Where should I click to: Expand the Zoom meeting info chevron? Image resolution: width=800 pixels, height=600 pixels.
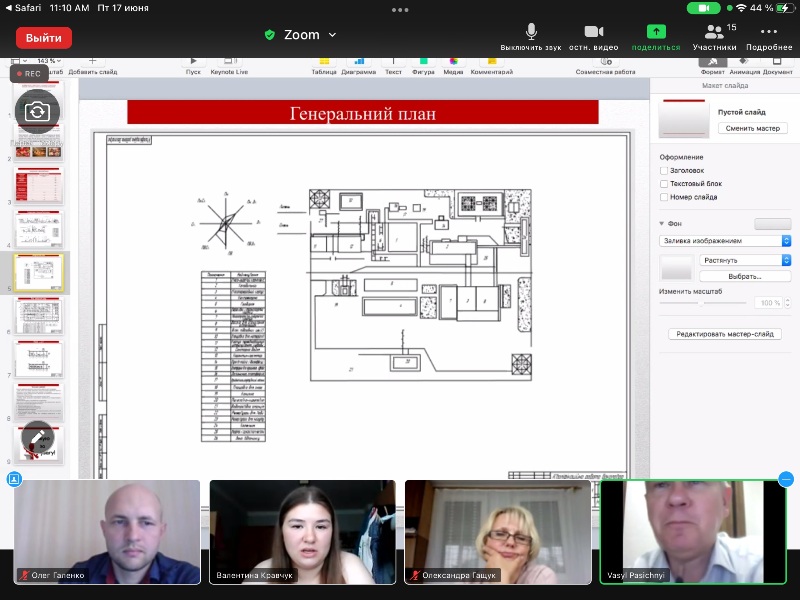pyautogui.click(x=333, y=35)
